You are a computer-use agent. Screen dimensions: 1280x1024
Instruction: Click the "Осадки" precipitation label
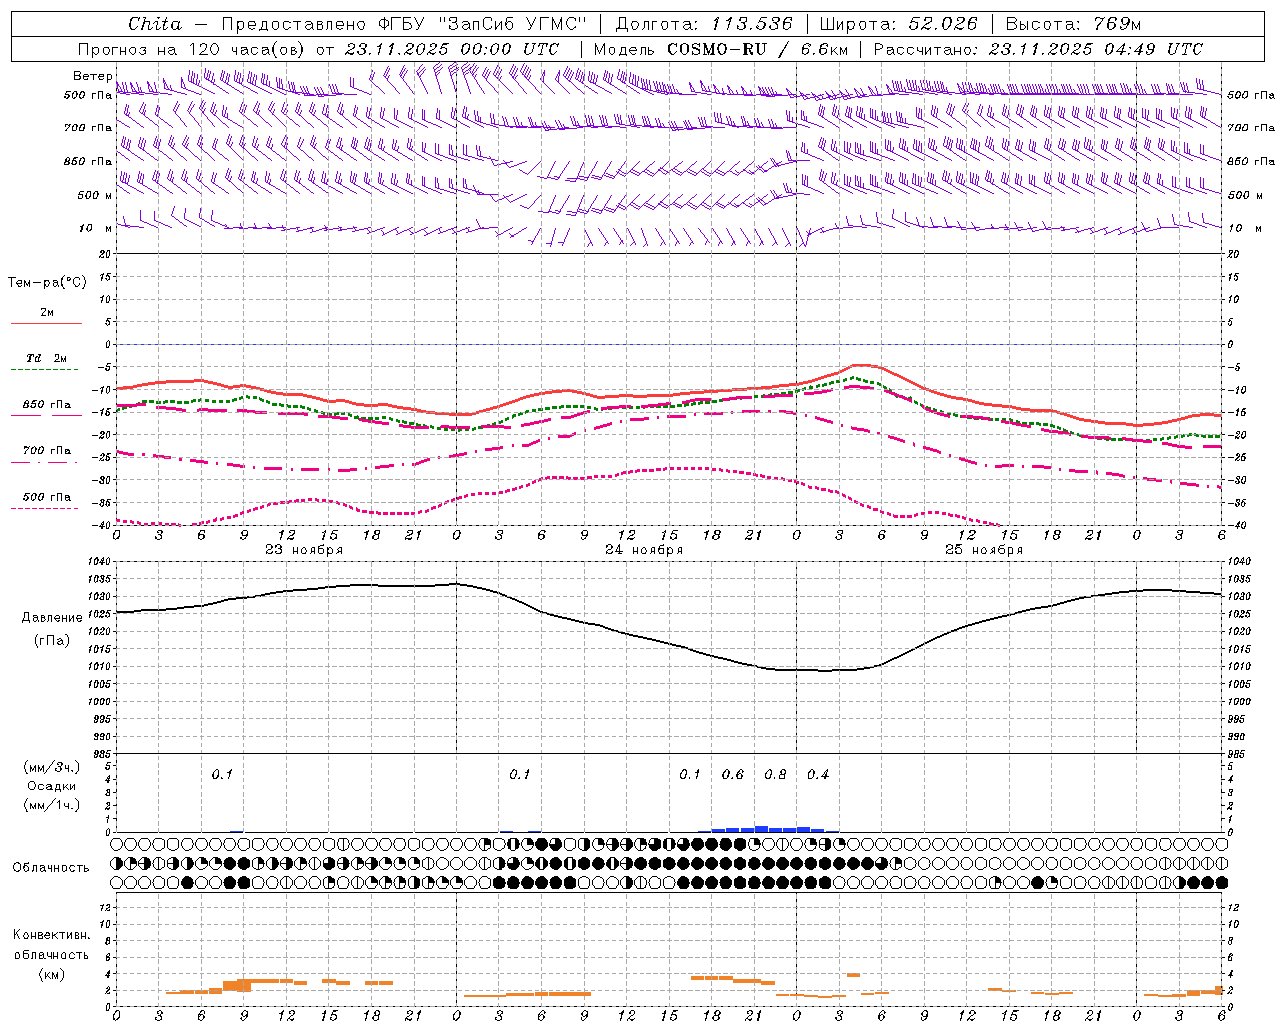pyautogui.click(x=51, y=786)
